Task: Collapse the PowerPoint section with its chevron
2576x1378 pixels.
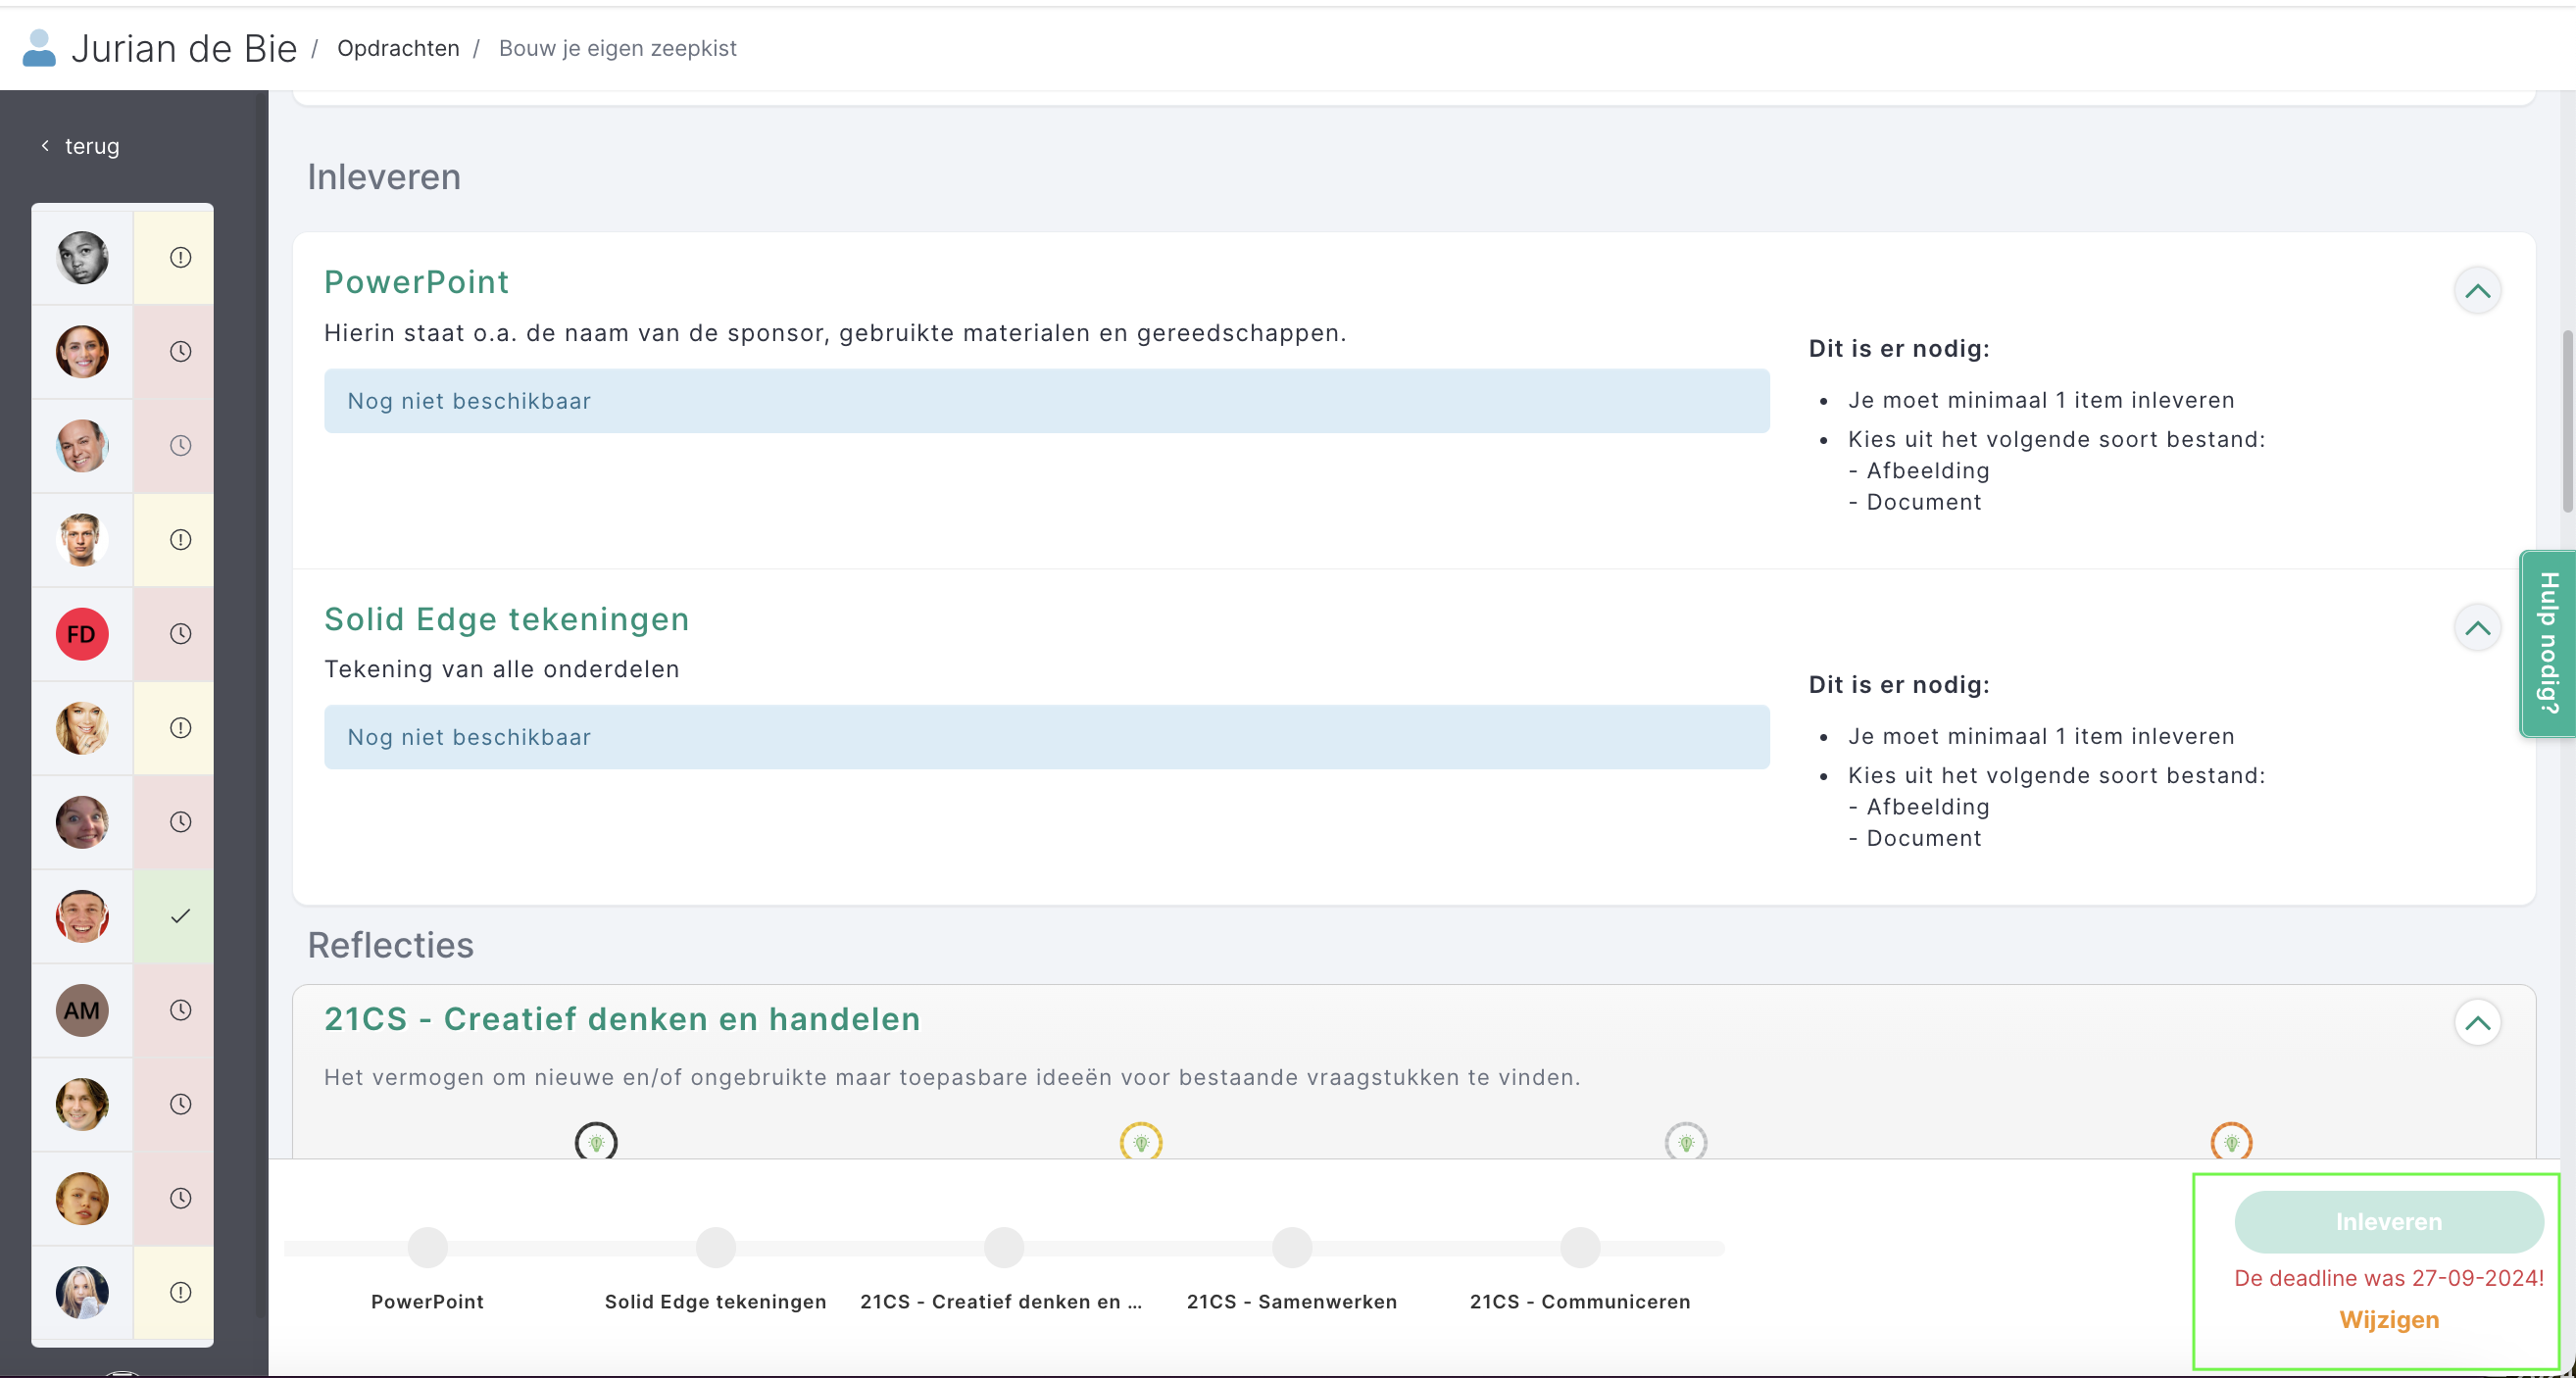Action: [x=2478, y=291]
